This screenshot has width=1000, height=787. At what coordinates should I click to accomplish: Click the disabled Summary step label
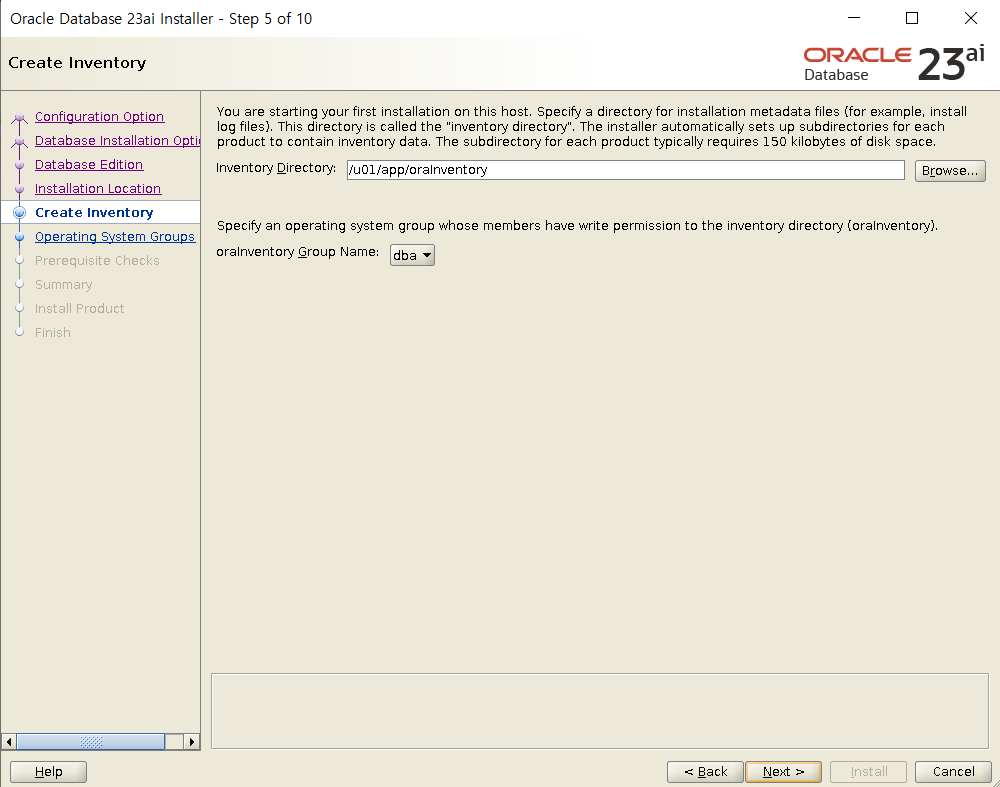[x=63, y=284]
